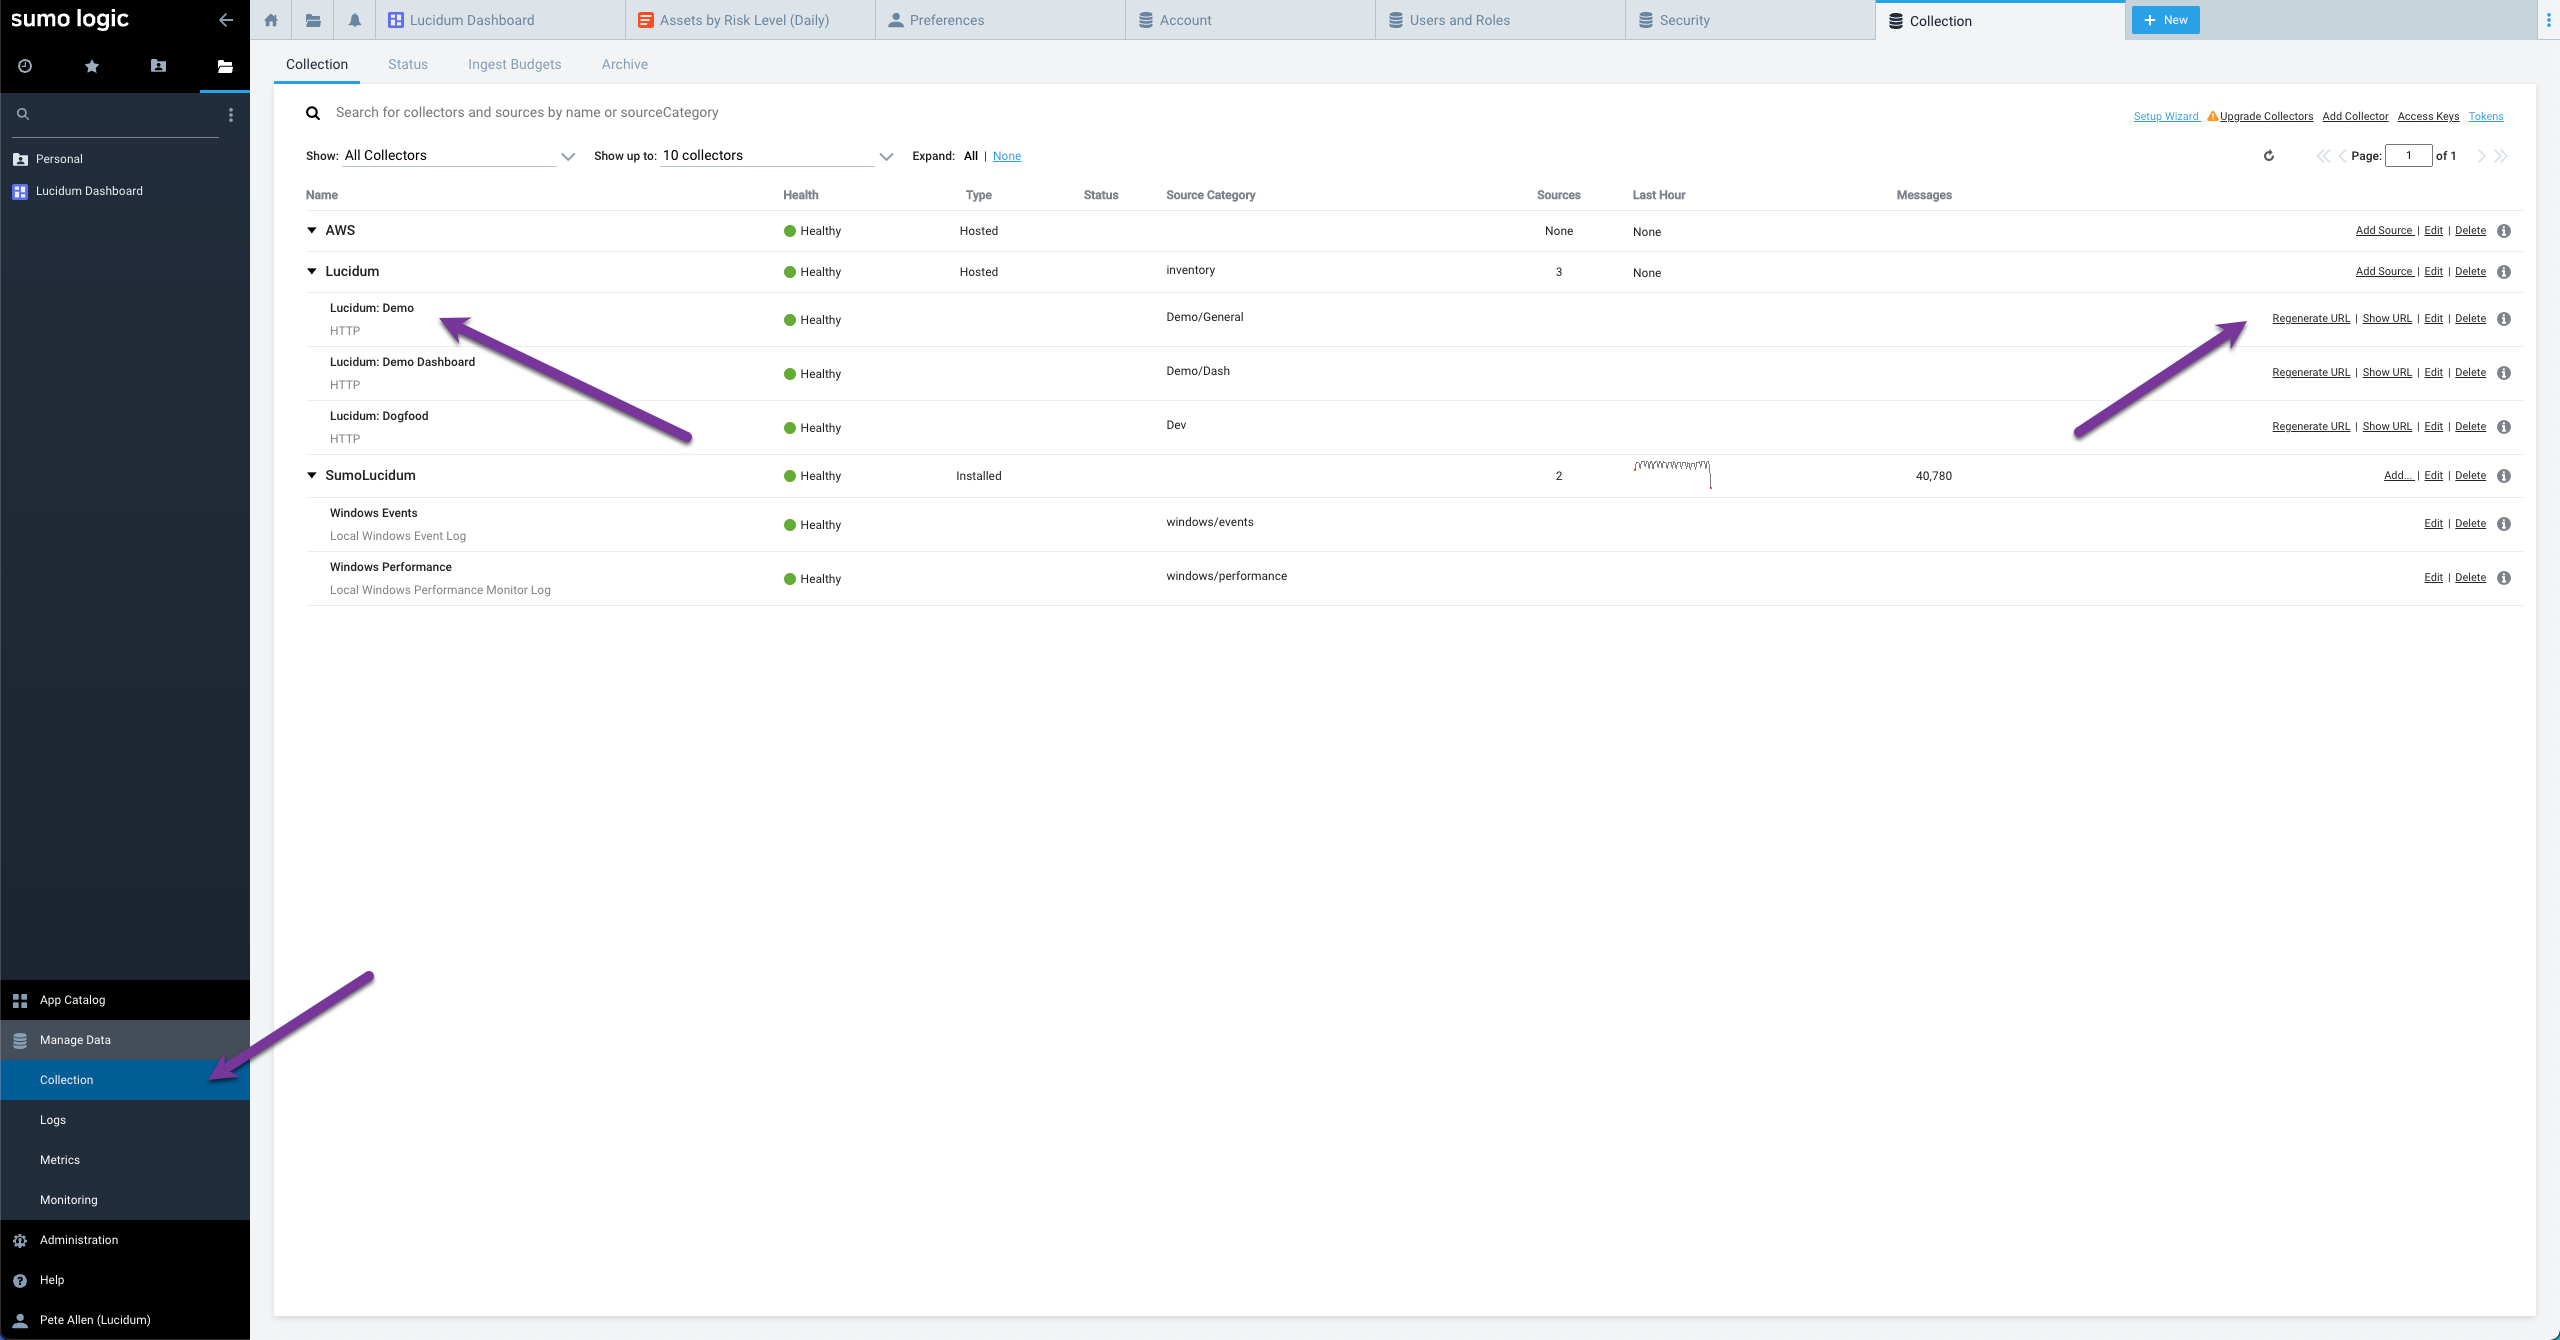Screen dimensions: 2560x1340
Task: Switch to the Status tab
Action: [406, 64]
